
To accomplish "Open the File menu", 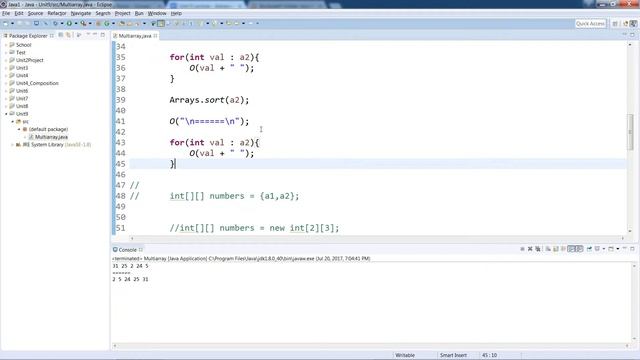I will (6, 13).
